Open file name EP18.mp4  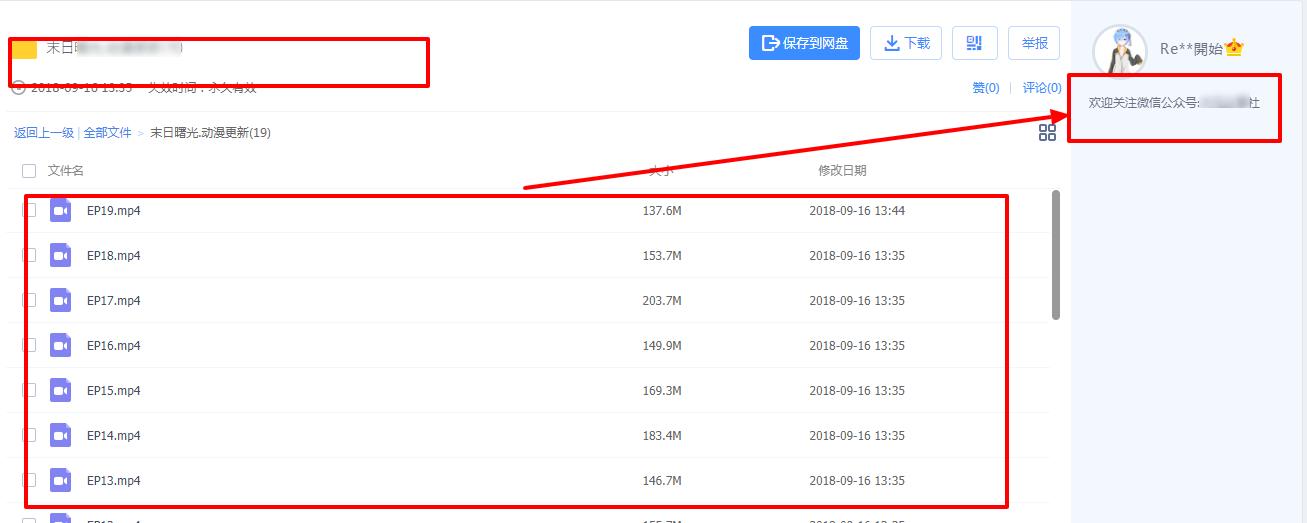tap(114, 255)
